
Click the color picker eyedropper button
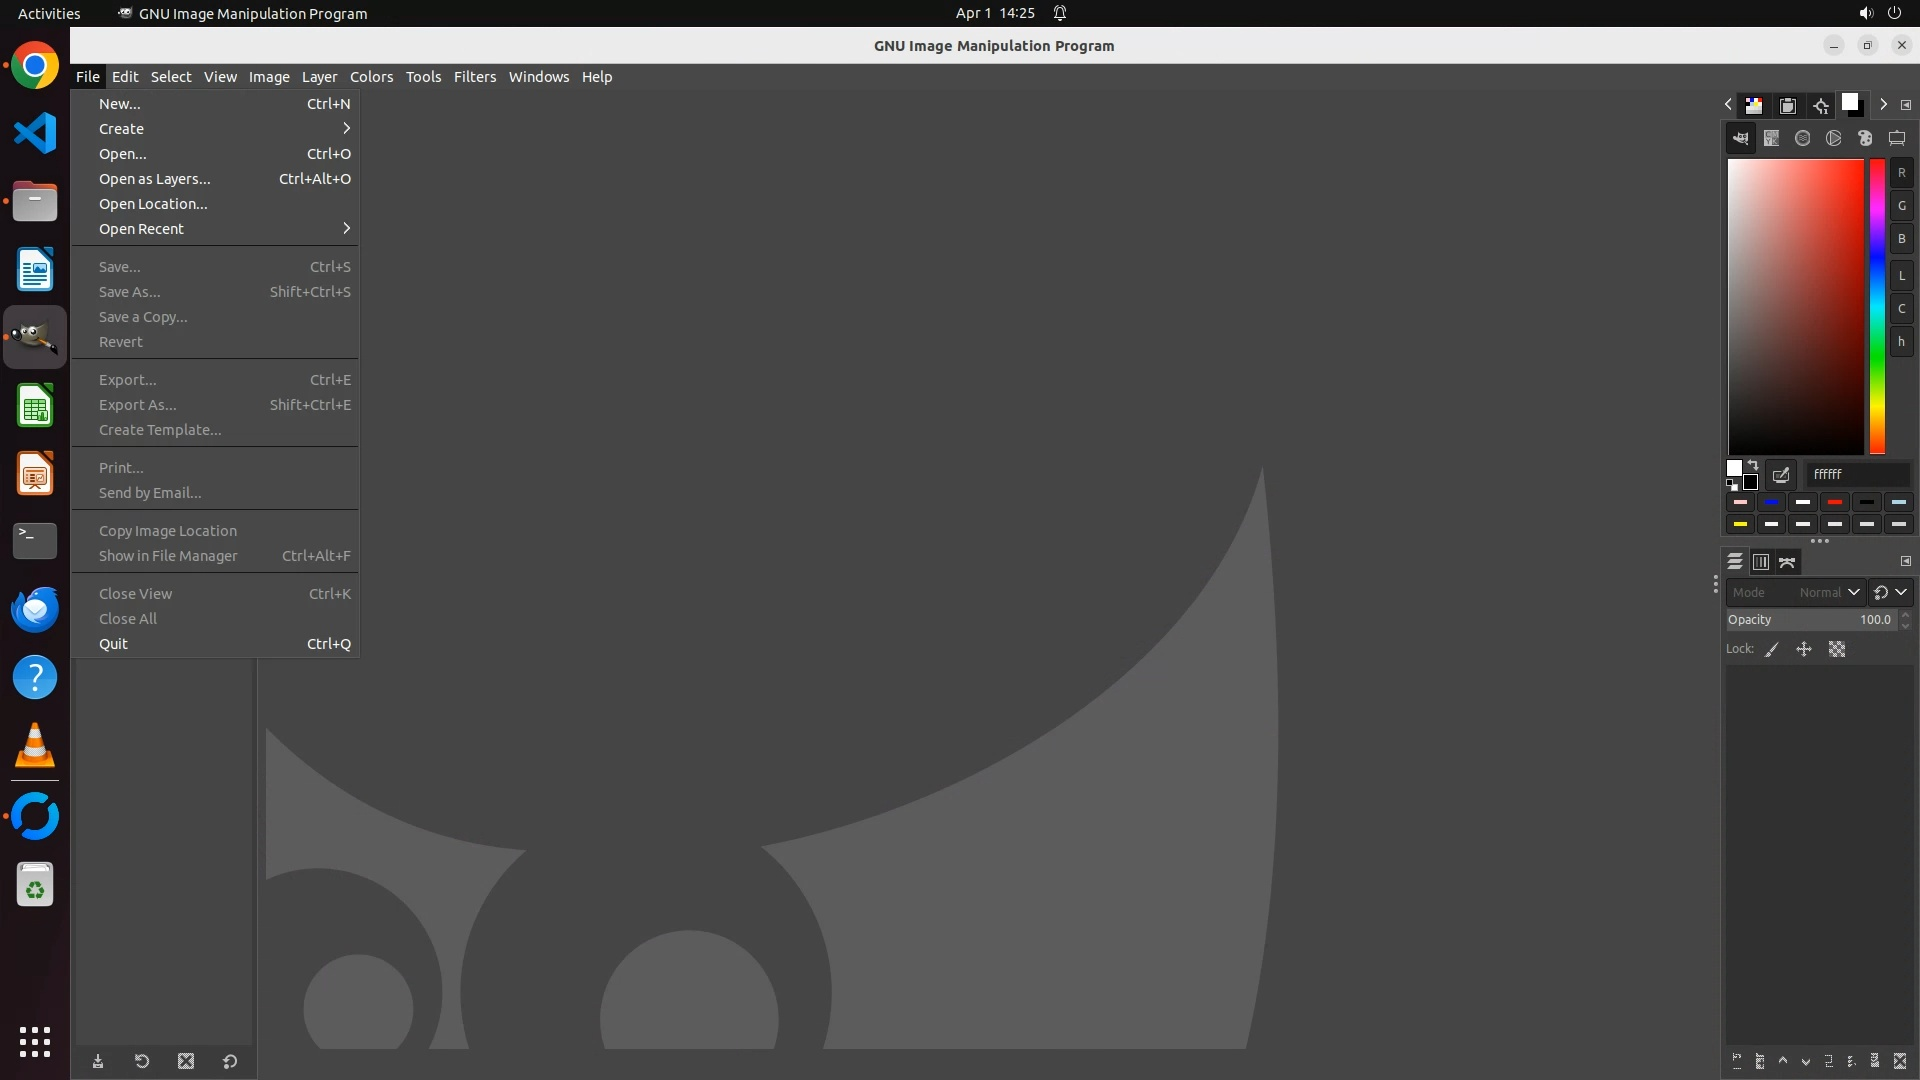pyautogui.click(x=1781, y=475)
